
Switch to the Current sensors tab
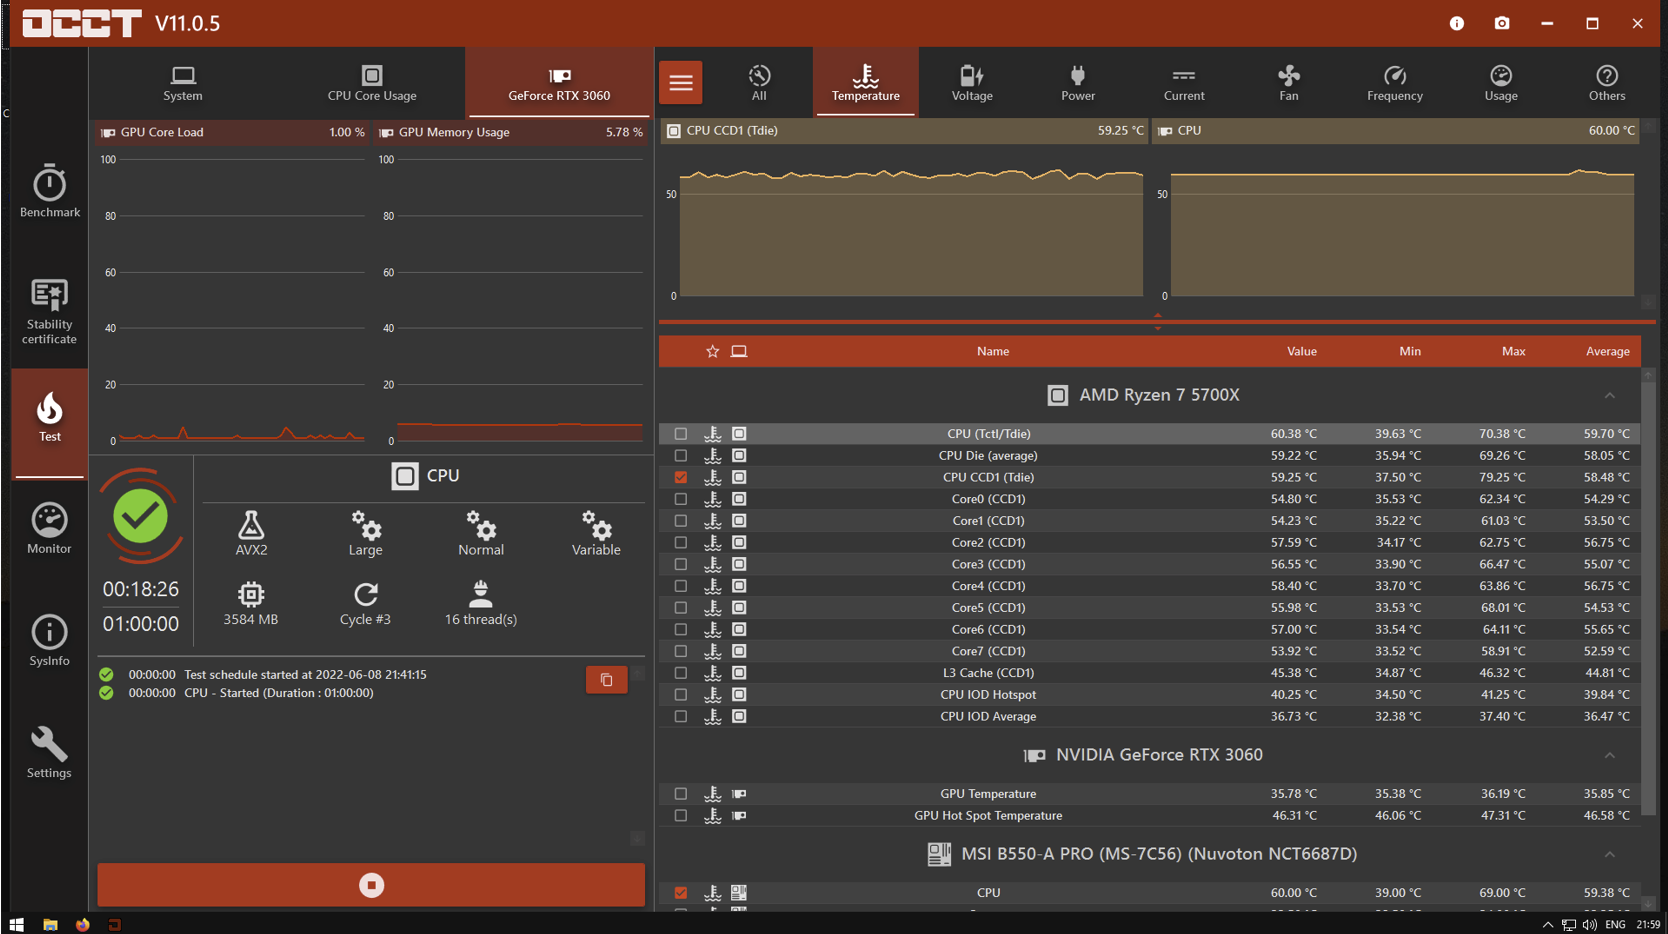pos(1184,83)
